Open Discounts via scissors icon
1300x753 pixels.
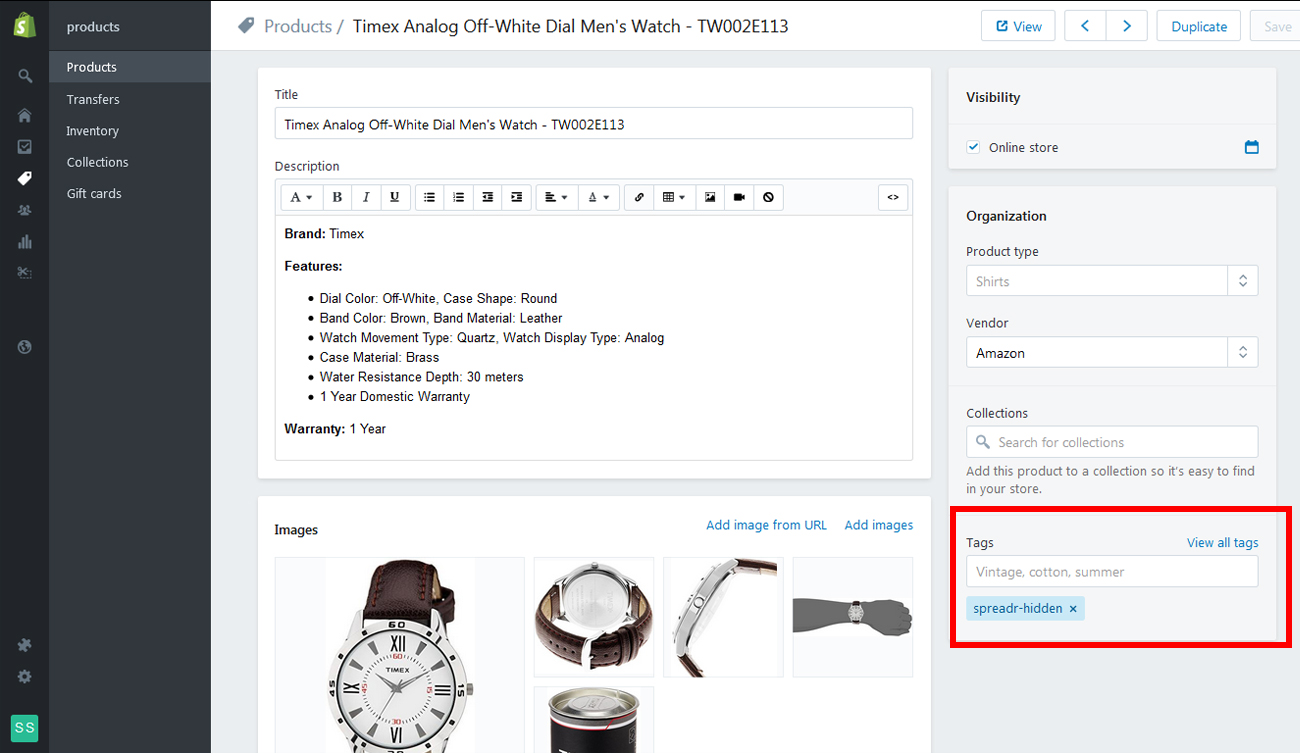pyautogui.click(x=25, y=273)
